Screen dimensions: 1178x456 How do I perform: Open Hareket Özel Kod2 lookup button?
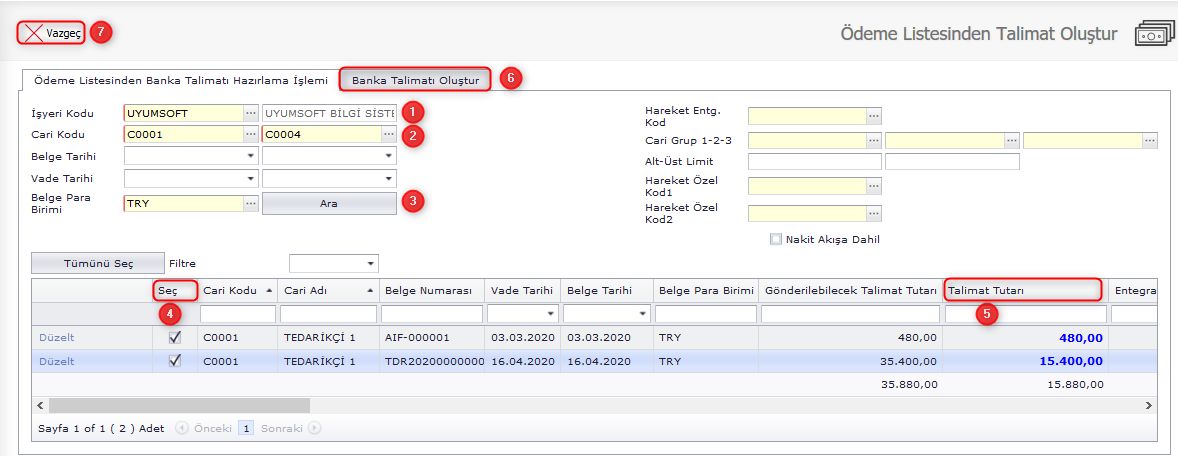coord(874,214)
